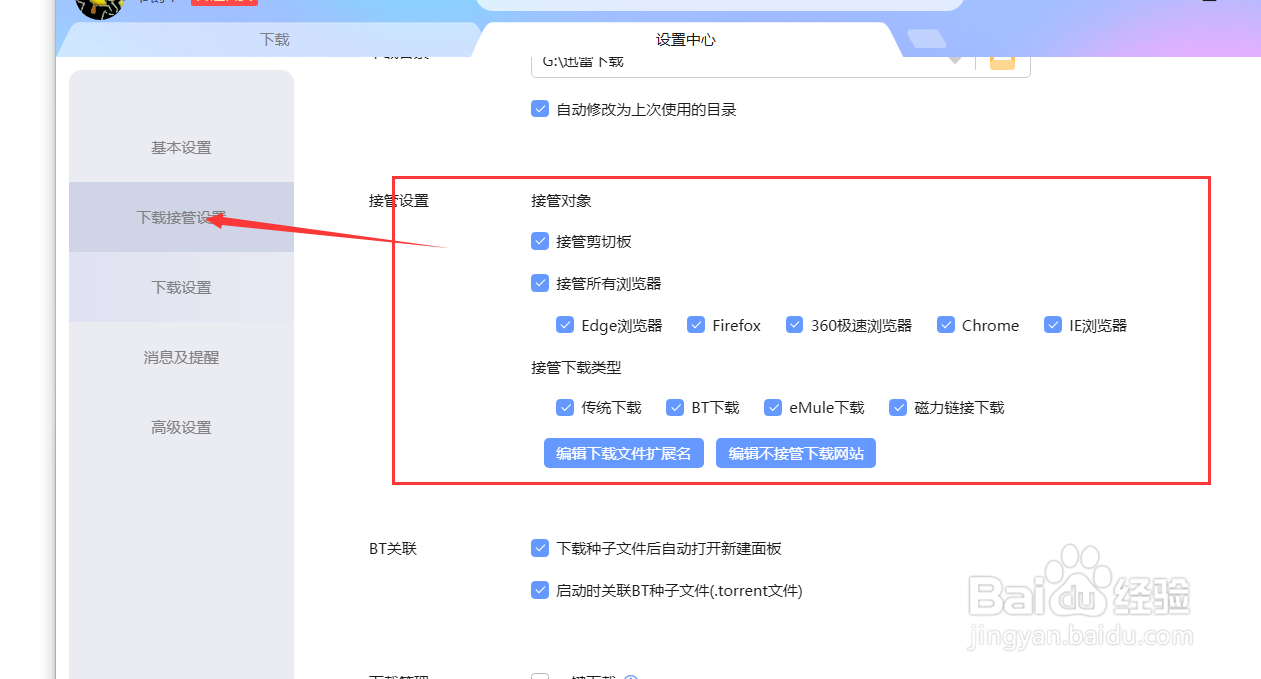Image resolution: width=1261 pixels, height=679 pixels.
Task: Click the Thunder app logo avatar
Action: pyautogui.click(x=98, y=8)
